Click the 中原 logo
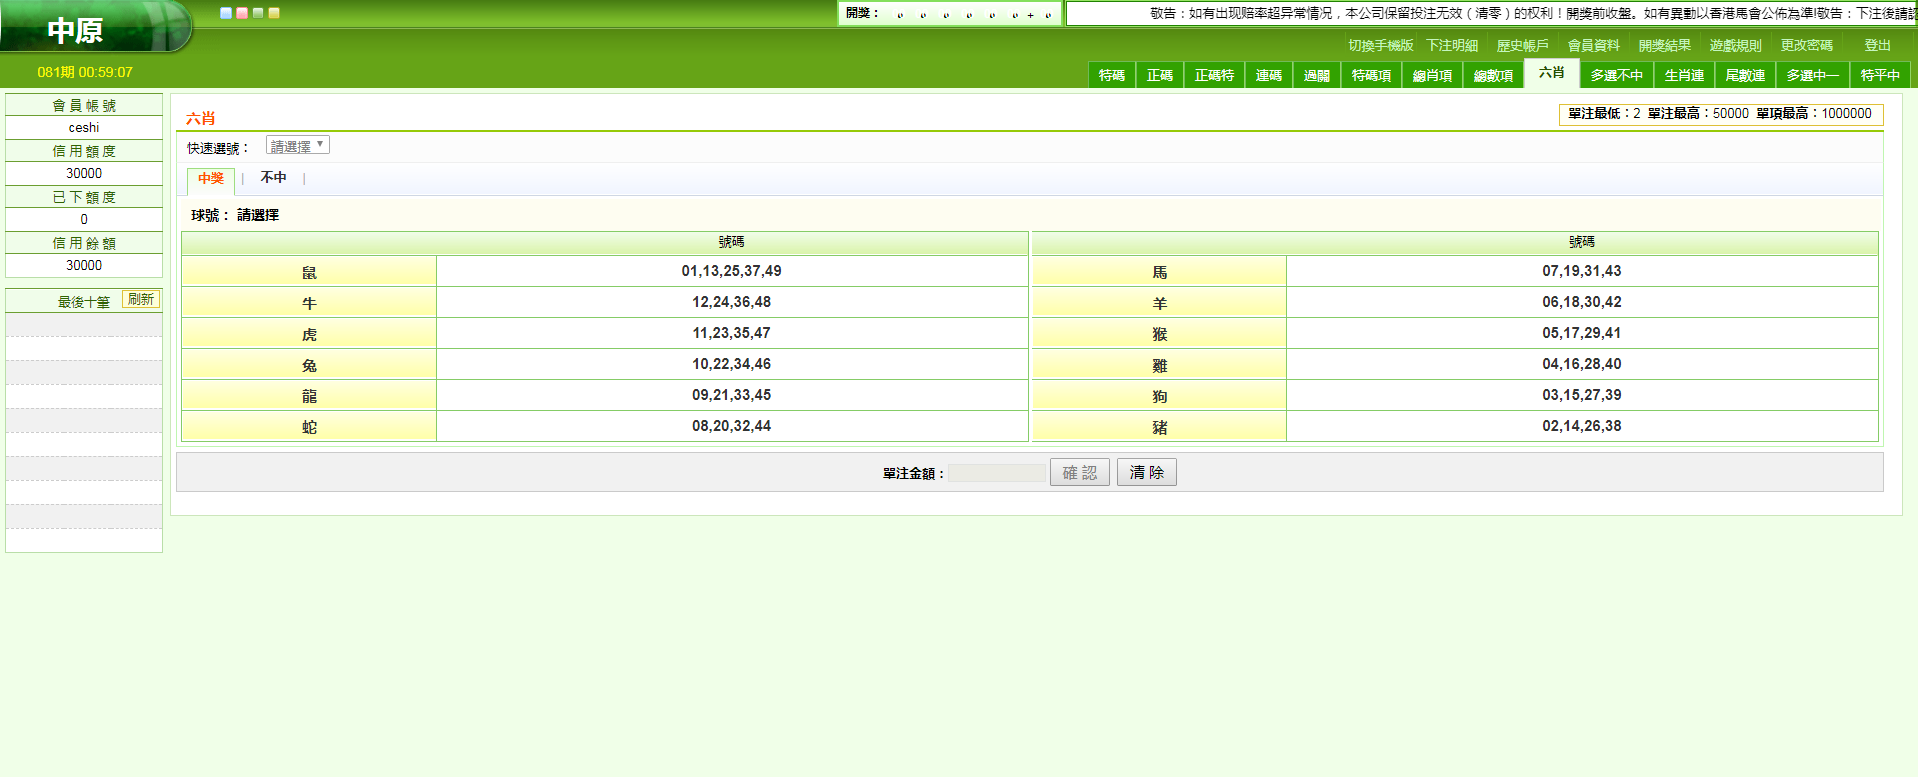The width and height of the screenshot is (1918, 777). point(76,30)
